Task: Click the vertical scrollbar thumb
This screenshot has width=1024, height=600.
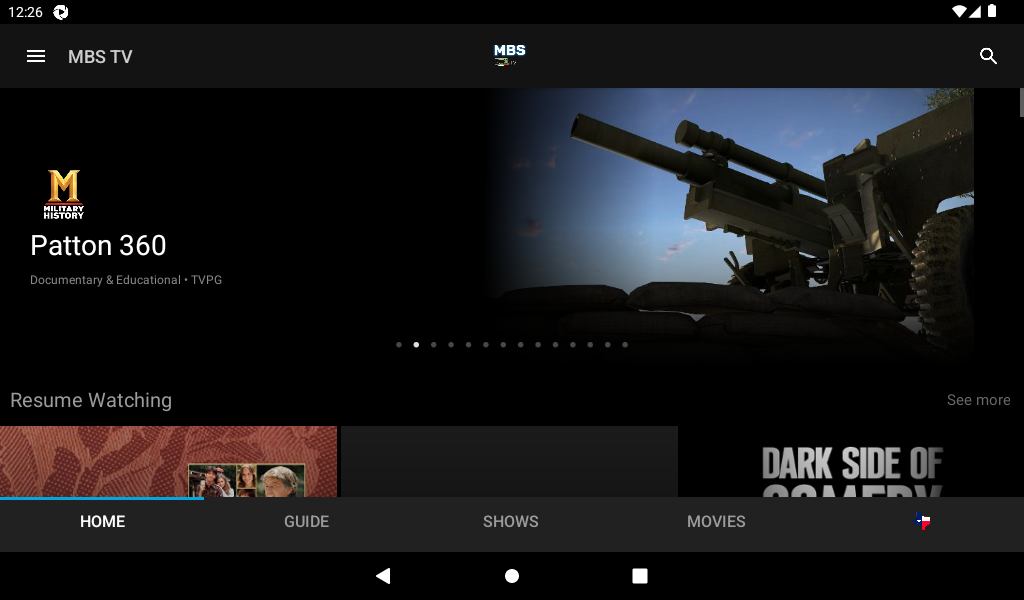Action: click(1021, 103)
